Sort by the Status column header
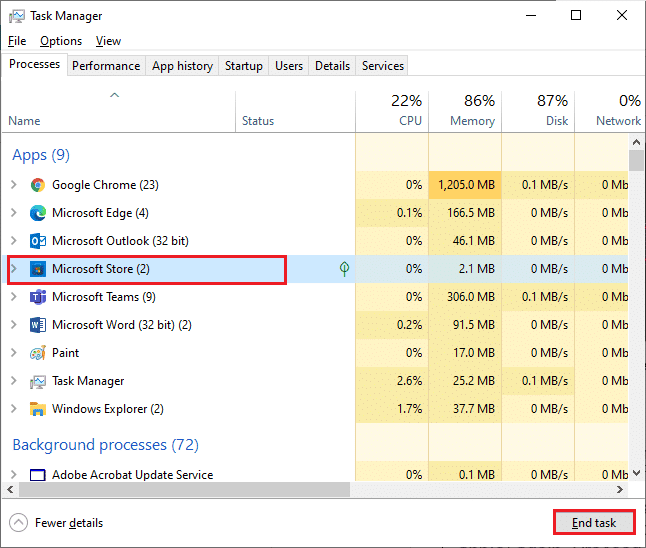The image size is (646, 548). [295, 111]
